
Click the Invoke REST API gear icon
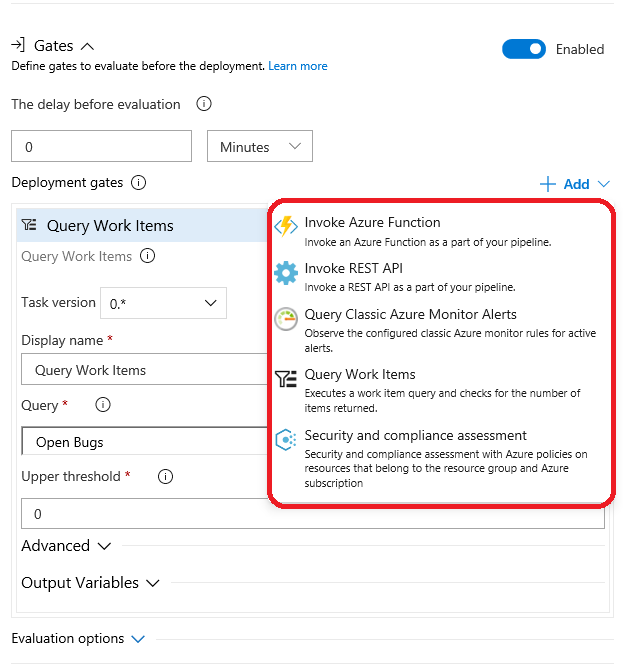286,273
